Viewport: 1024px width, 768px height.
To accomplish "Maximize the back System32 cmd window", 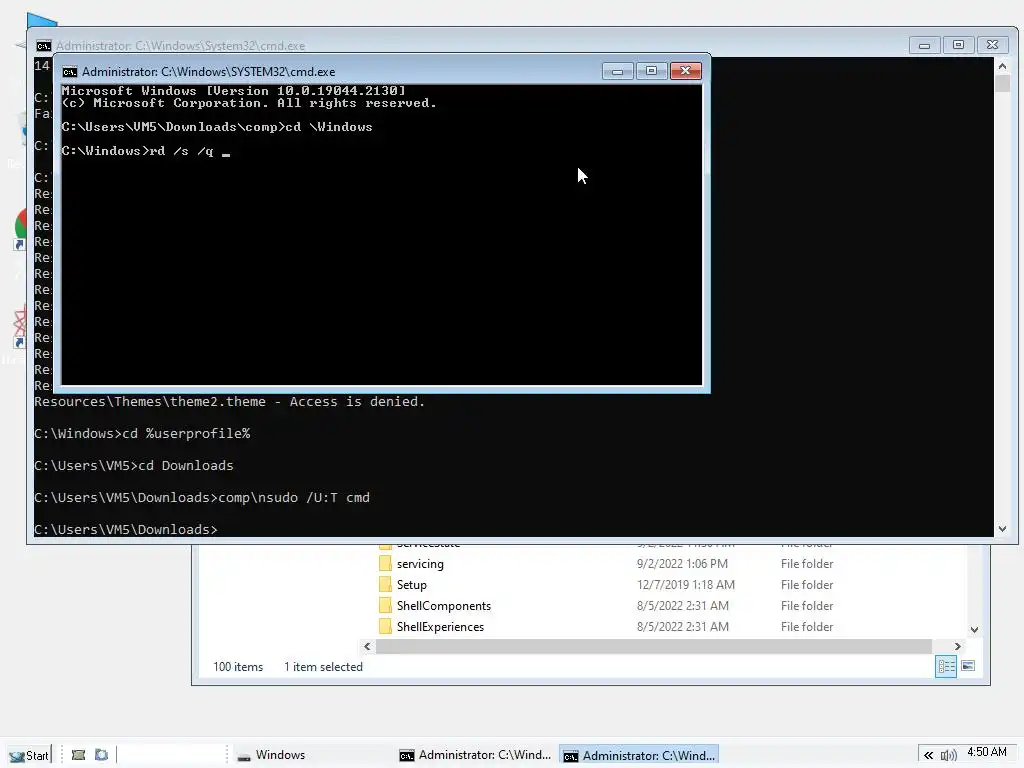I will tap(958, 45).
